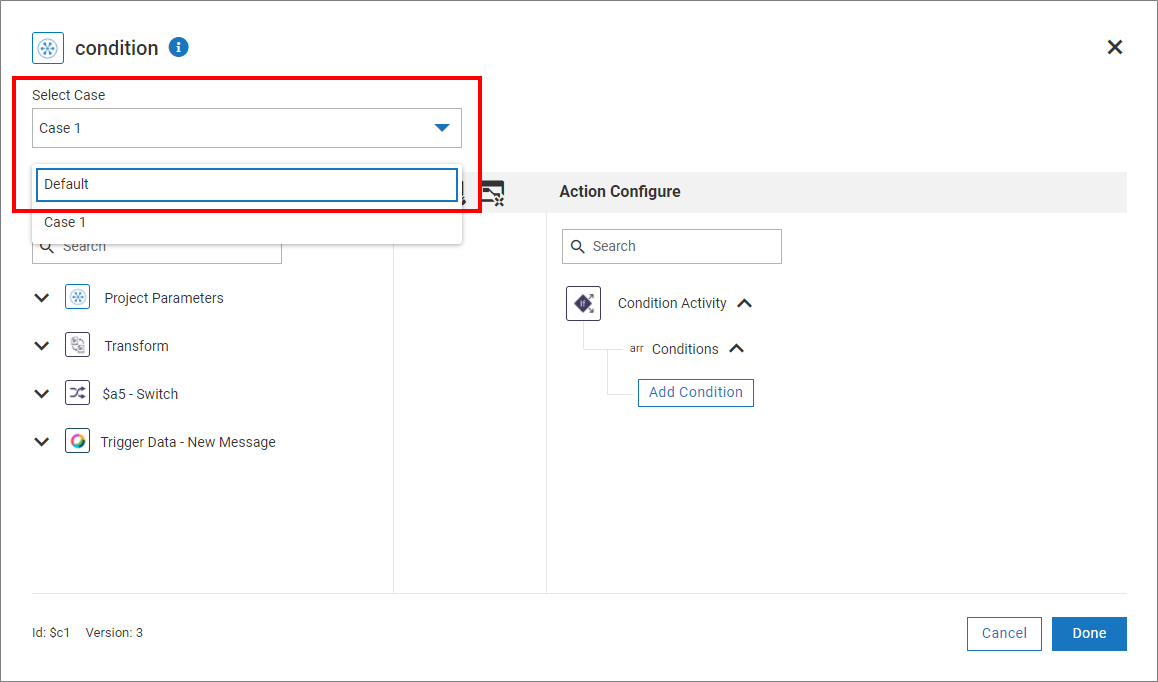Expand the $a5 - Switch node

tap(42, 394)
